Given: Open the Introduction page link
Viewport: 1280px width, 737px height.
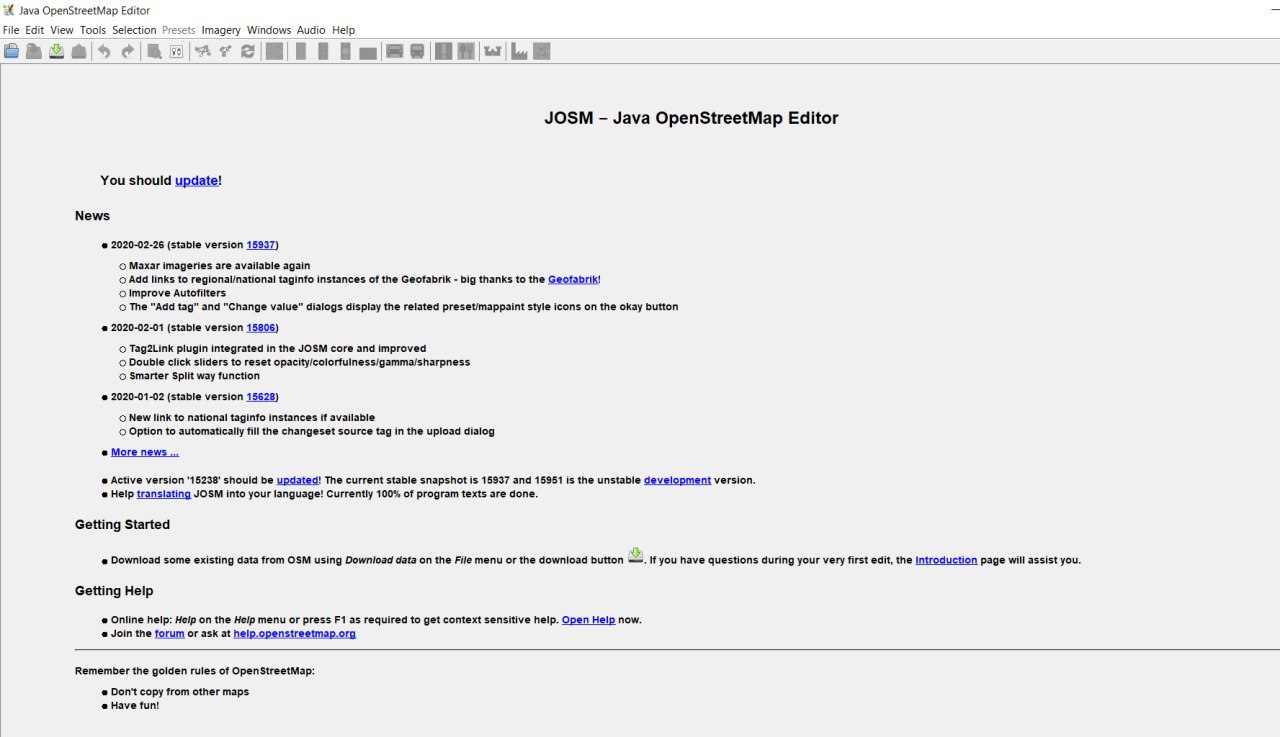Looking at the screenshot, I should [x=946, y=560].
